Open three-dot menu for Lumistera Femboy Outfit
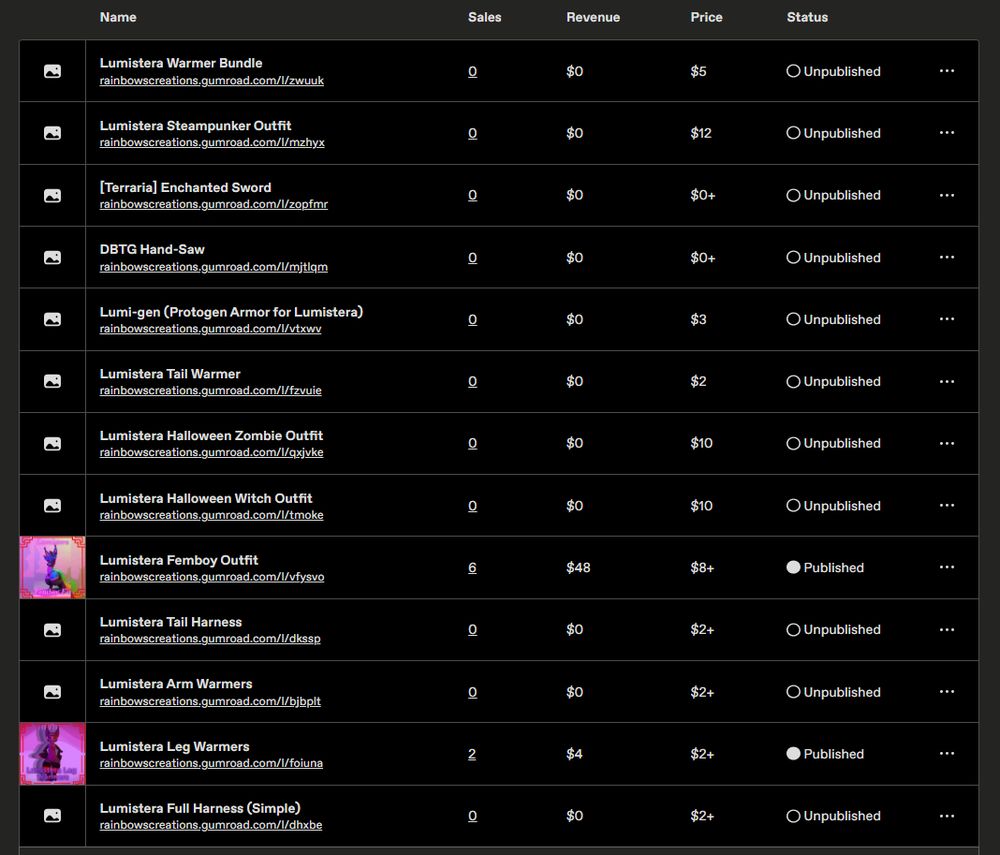Screen dimensions: 1000x855 coord(946,567)
